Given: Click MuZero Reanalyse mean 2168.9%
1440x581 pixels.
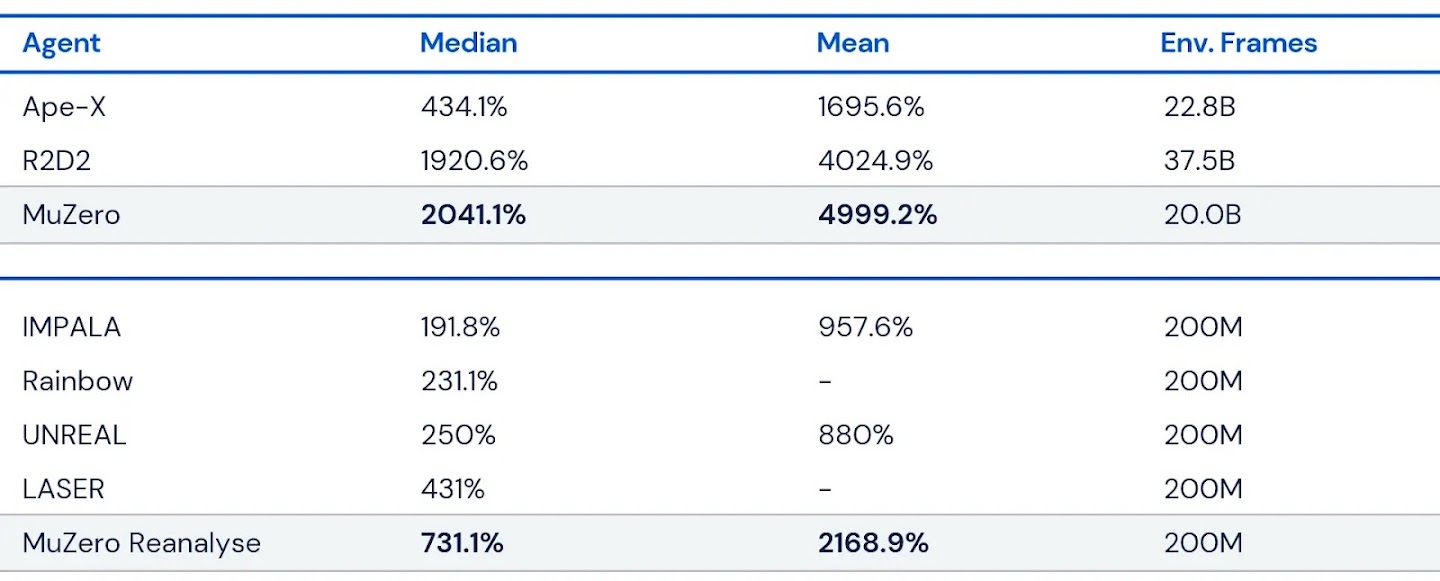Looking at the screenshot, I should 872,543.
